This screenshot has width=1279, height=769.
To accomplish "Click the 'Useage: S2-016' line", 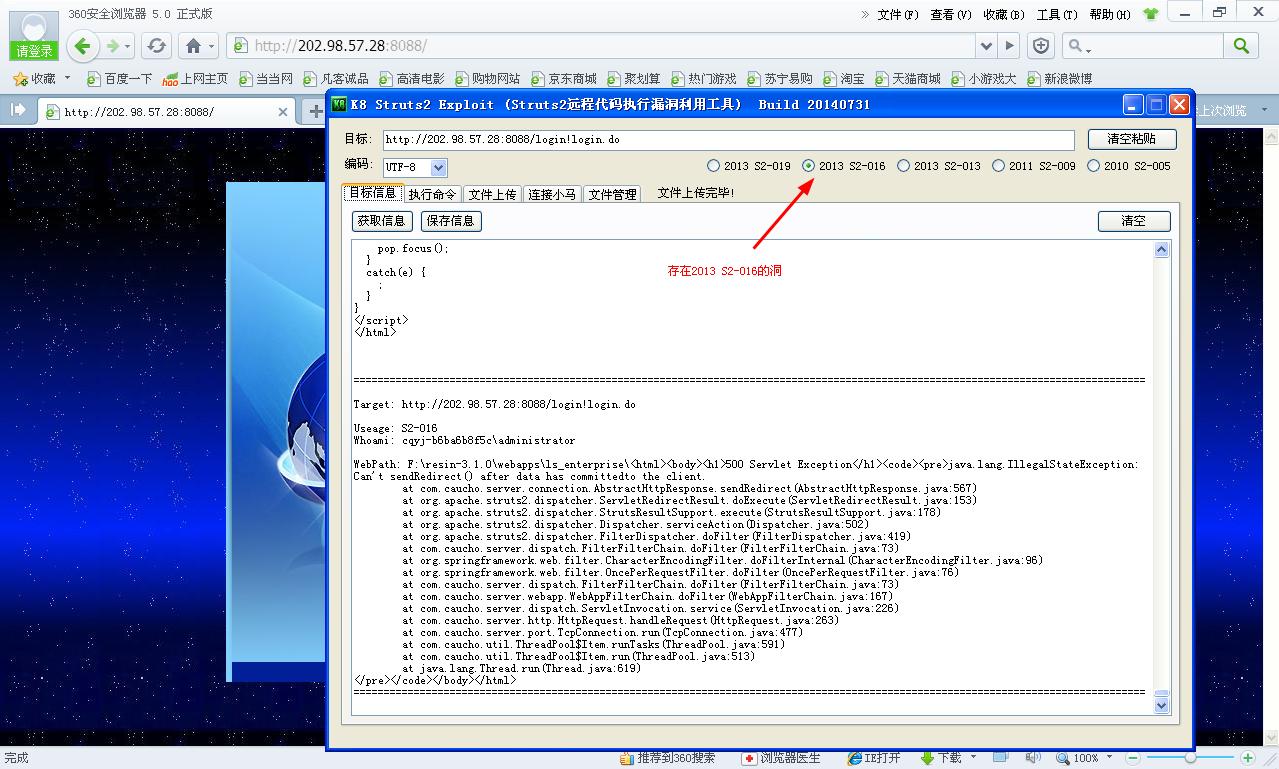I will tap(395, 428).
